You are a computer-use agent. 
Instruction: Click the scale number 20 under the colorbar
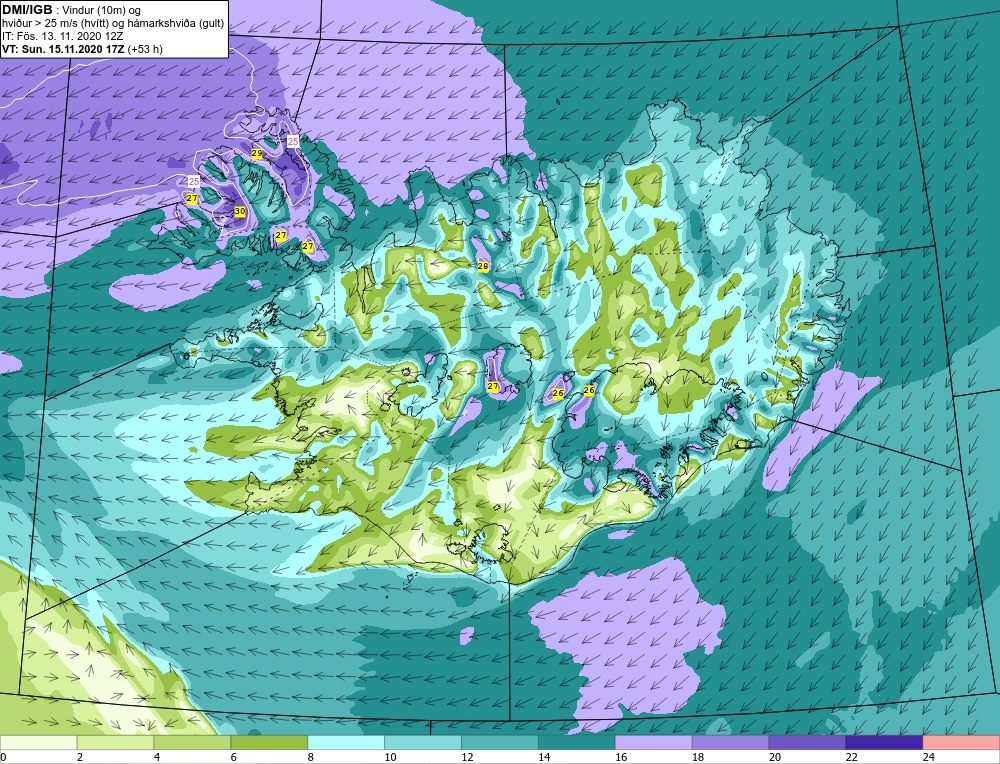click(775, 757)
